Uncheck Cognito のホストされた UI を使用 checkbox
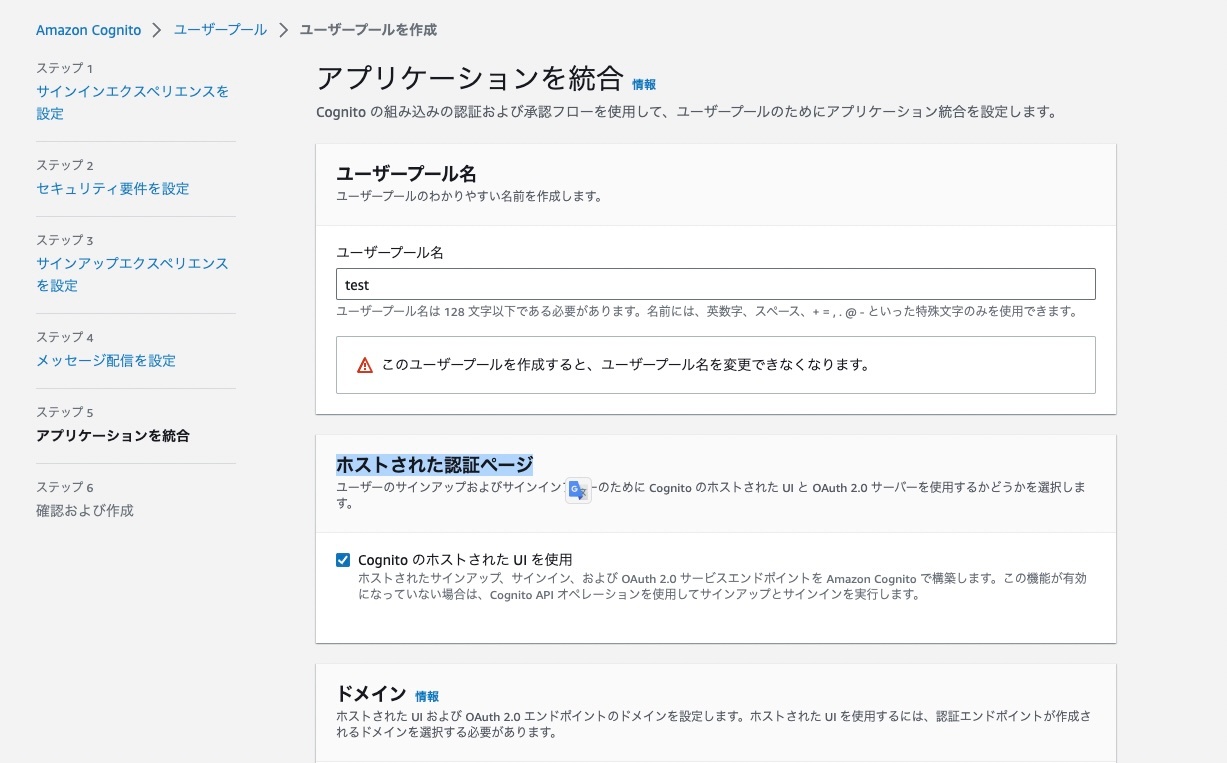 click(343, 560)
